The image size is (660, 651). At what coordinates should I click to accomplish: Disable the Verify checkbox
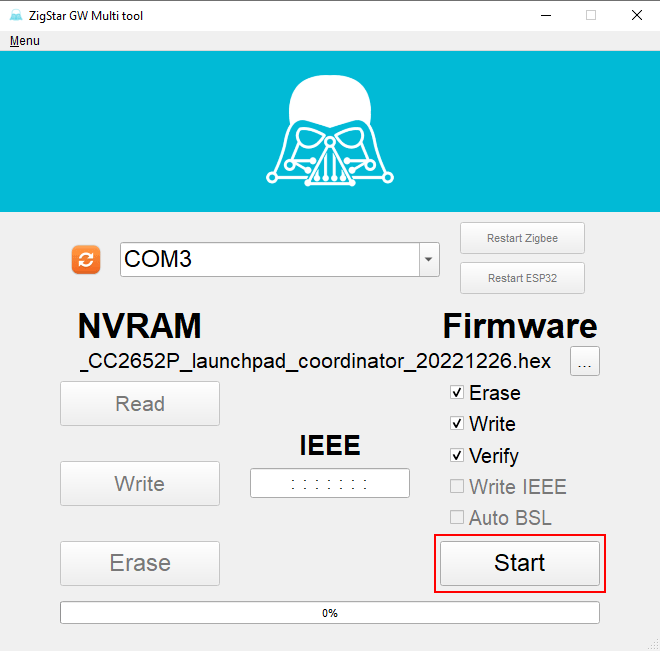[457, 455]
